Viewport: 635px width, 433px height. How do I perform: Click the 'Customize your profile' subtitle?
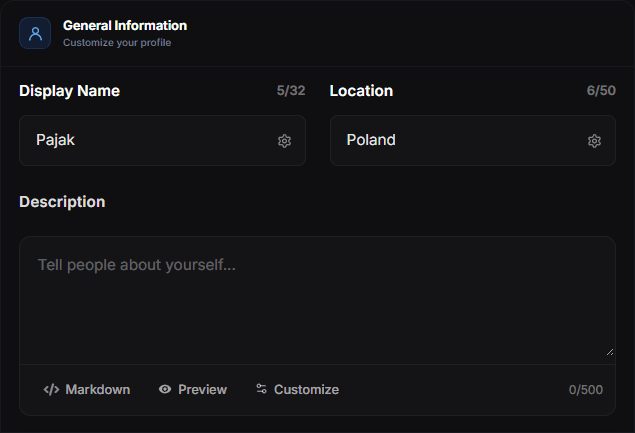pos(117,43)
